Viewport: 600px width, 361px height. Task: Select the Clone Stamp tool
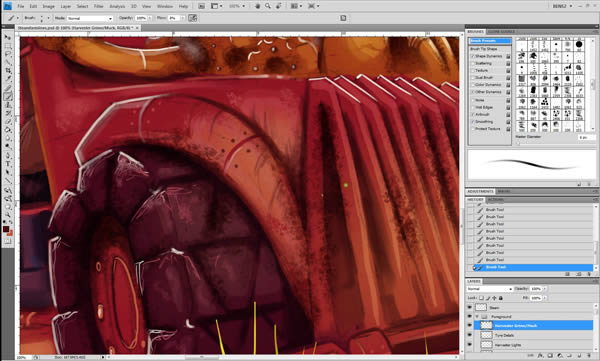(8, 105)
